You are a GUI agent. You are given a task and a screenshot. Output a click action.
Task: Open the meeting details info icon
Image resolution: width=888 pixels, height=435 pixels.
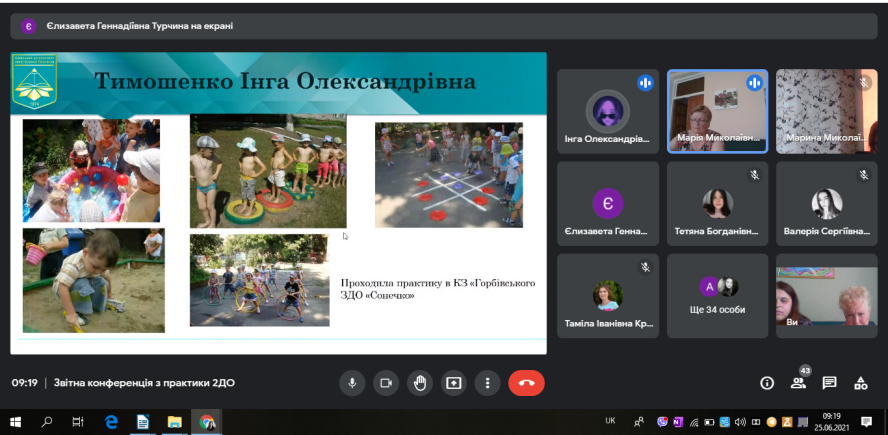[767, 383]
